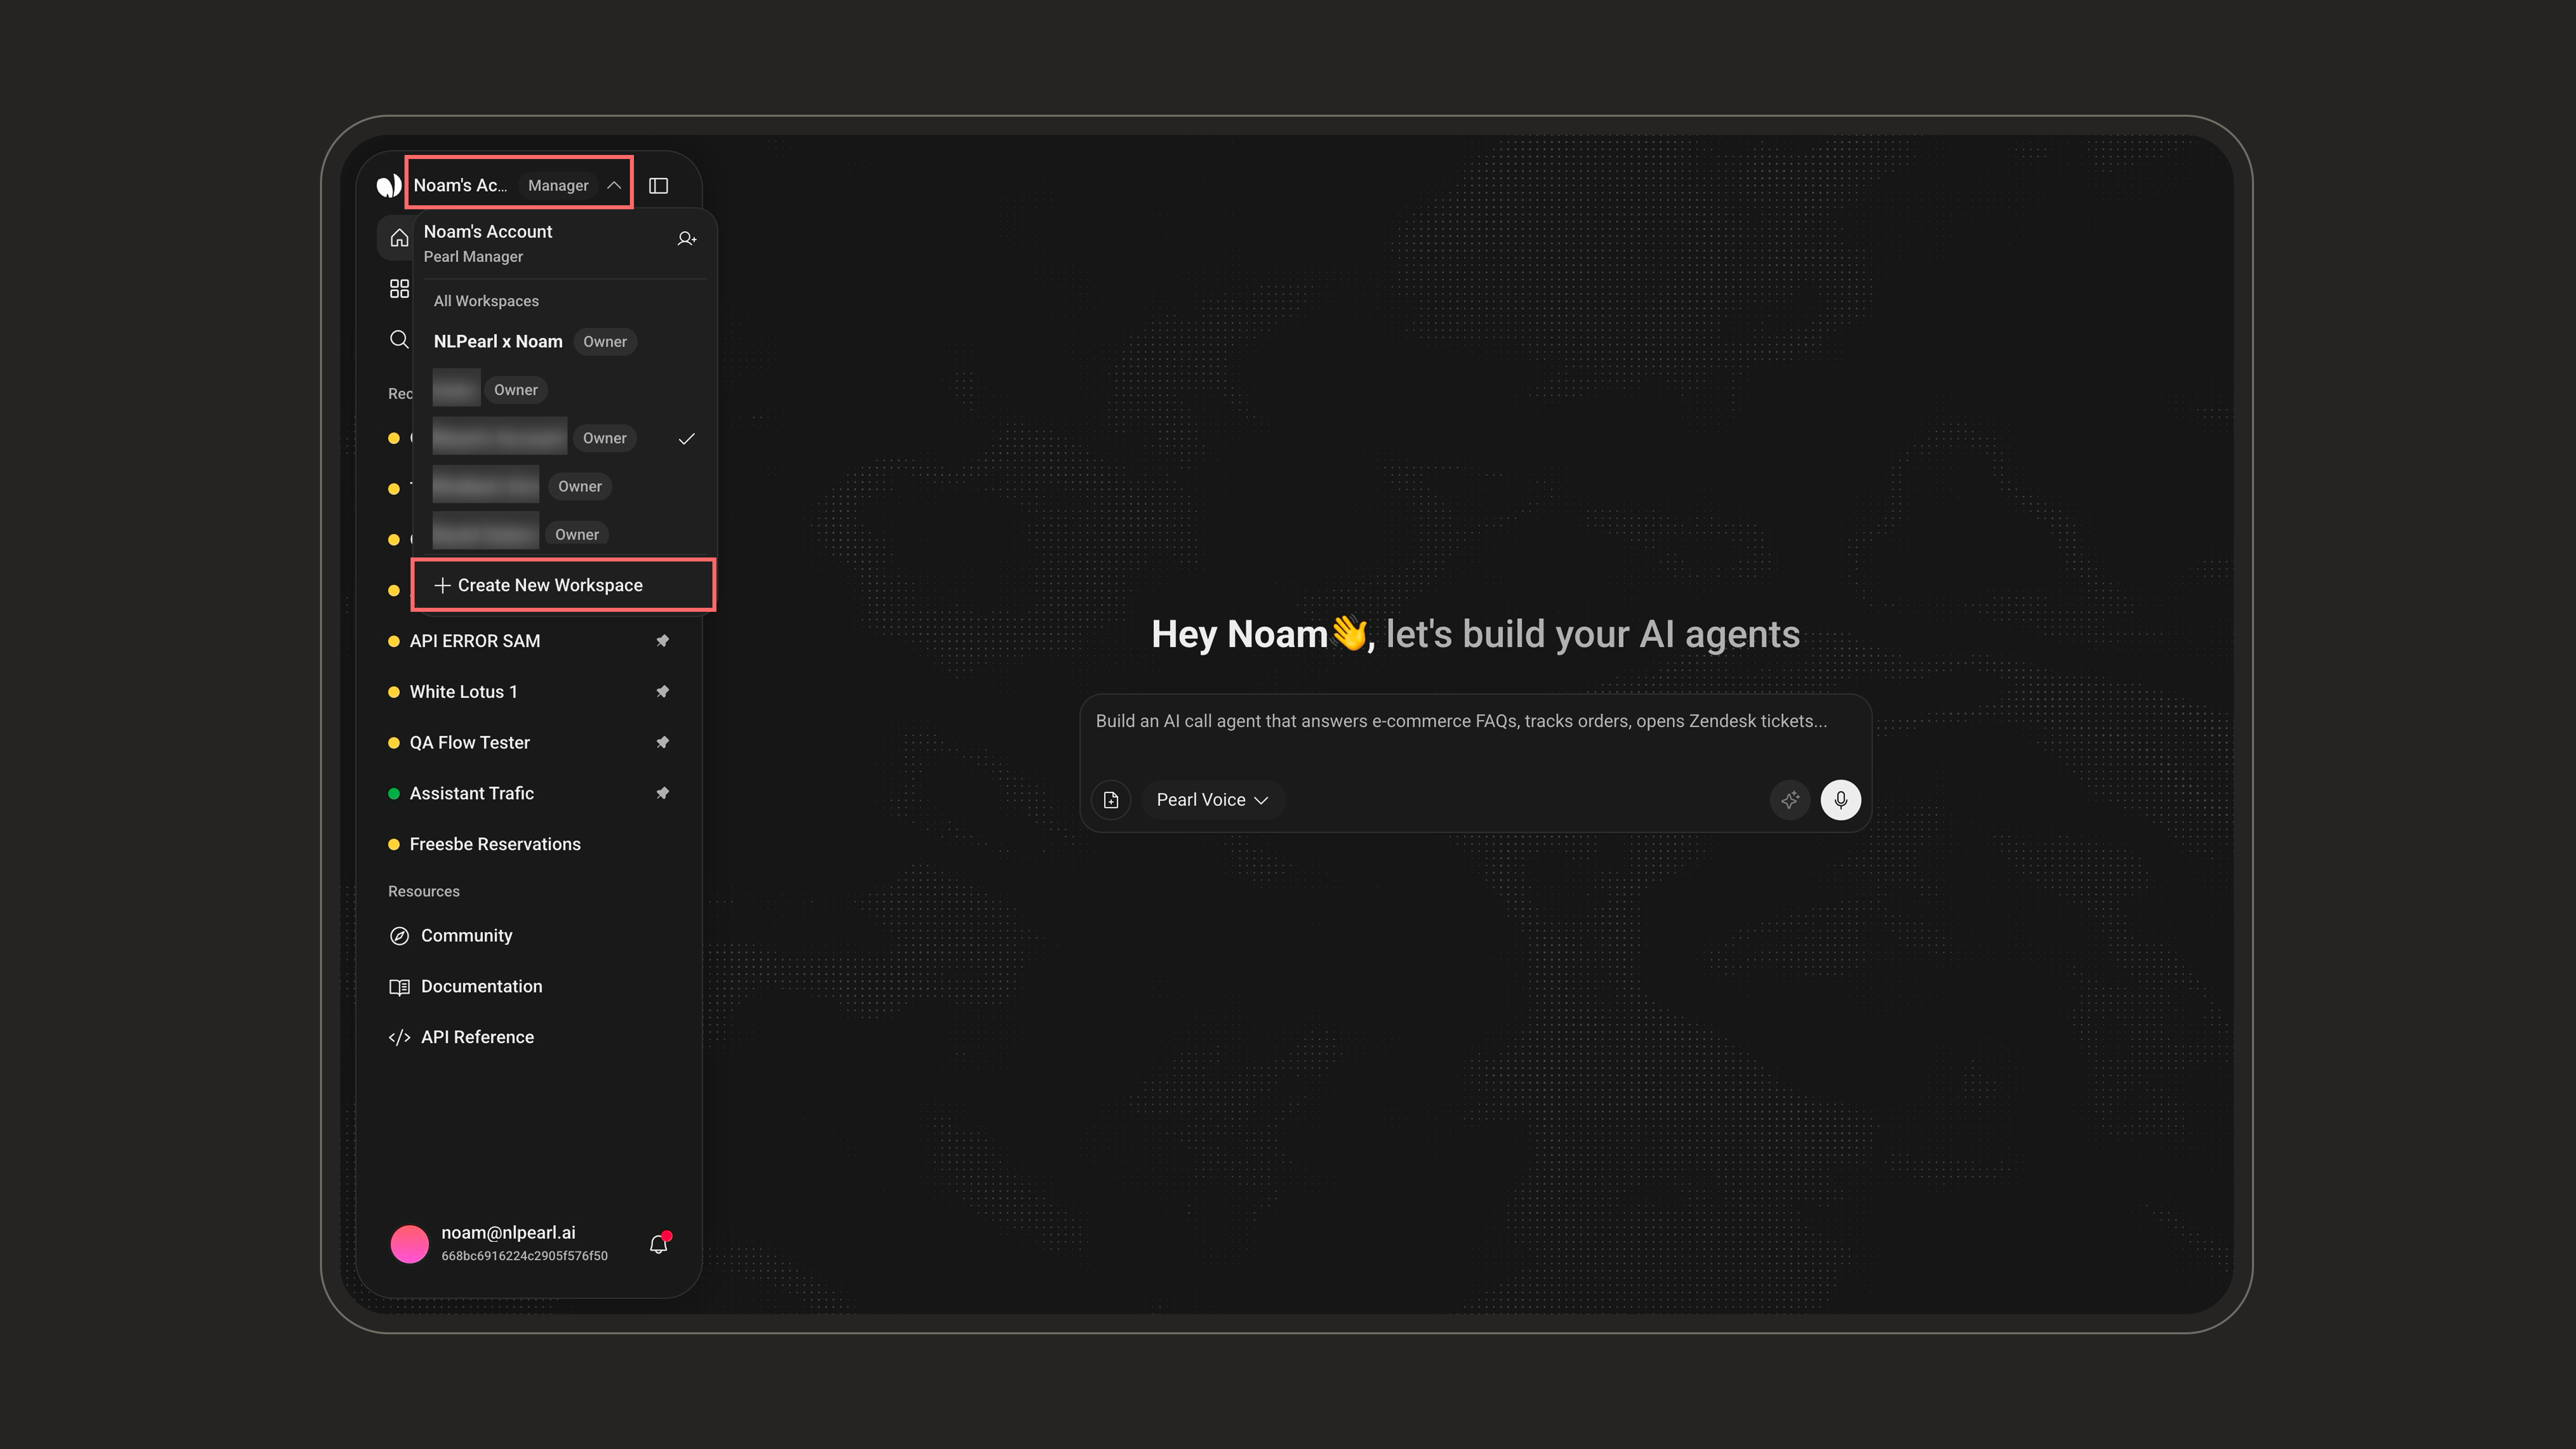Image resolution: width=2576 pixels, height=1449 pixels.
Task: Click the NLPearl logo icon
Action: click(x=389, y=185)
